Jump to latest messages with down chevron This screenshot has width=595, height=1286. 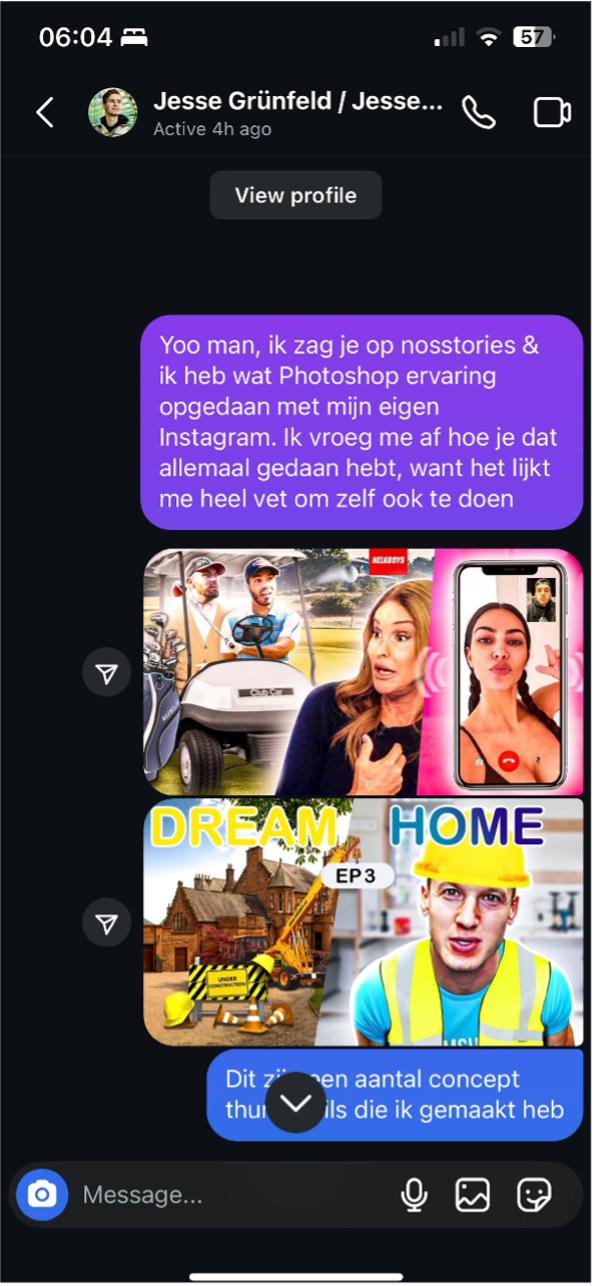pos(296,1102)
